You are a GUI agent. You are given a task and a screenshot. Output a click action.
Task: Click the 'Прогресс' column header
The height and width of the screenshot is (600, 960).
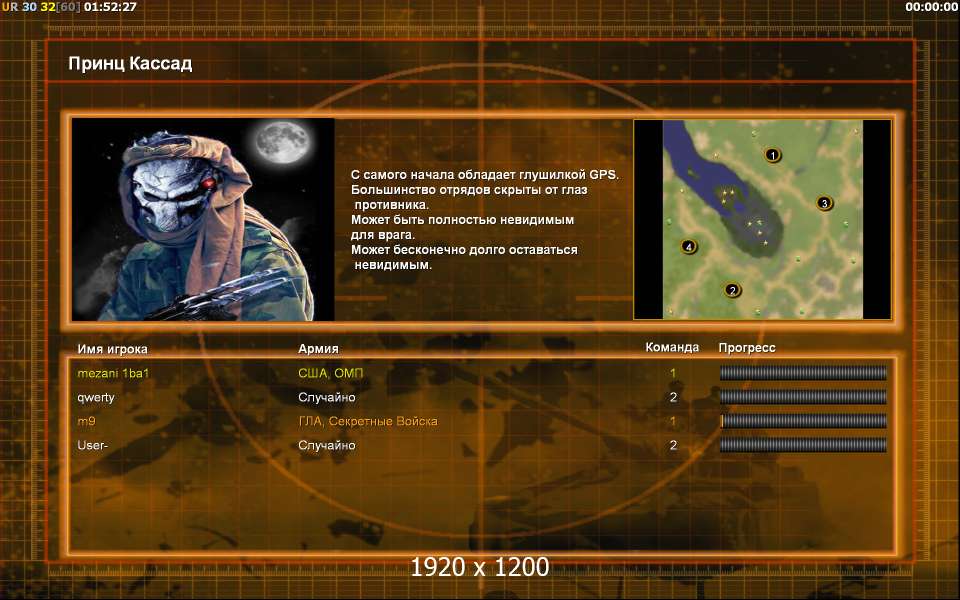click(747, 348)
